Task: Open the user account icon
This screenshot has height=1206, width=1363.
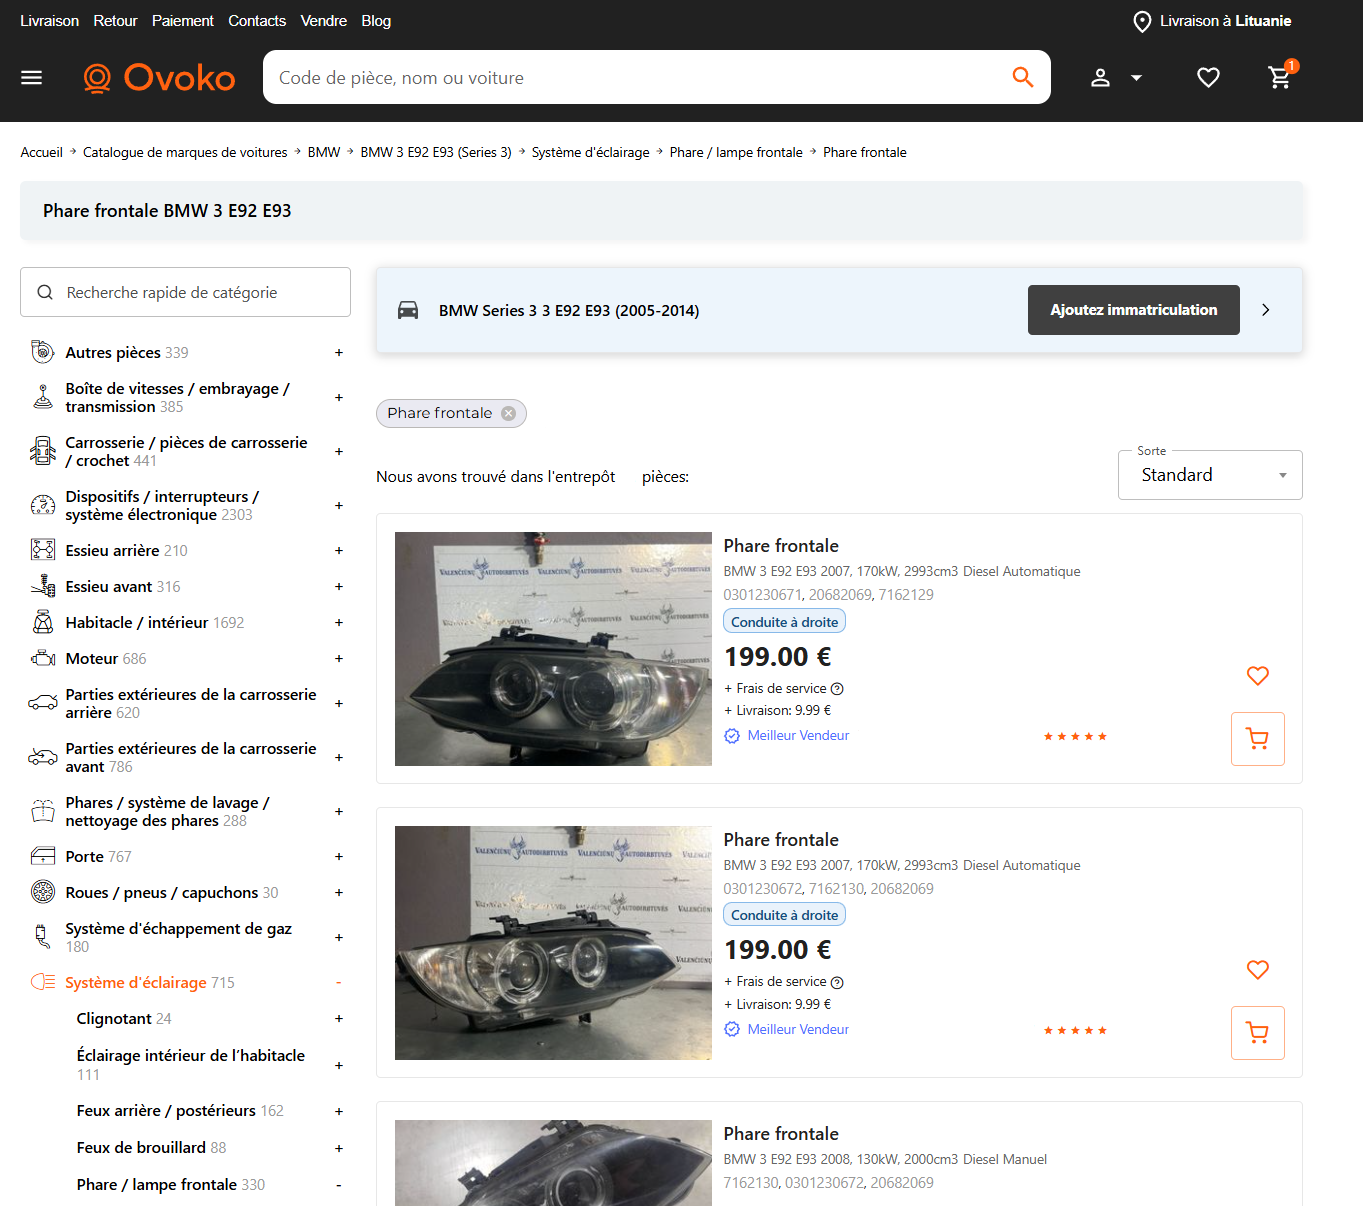Action: [1100, 78]
